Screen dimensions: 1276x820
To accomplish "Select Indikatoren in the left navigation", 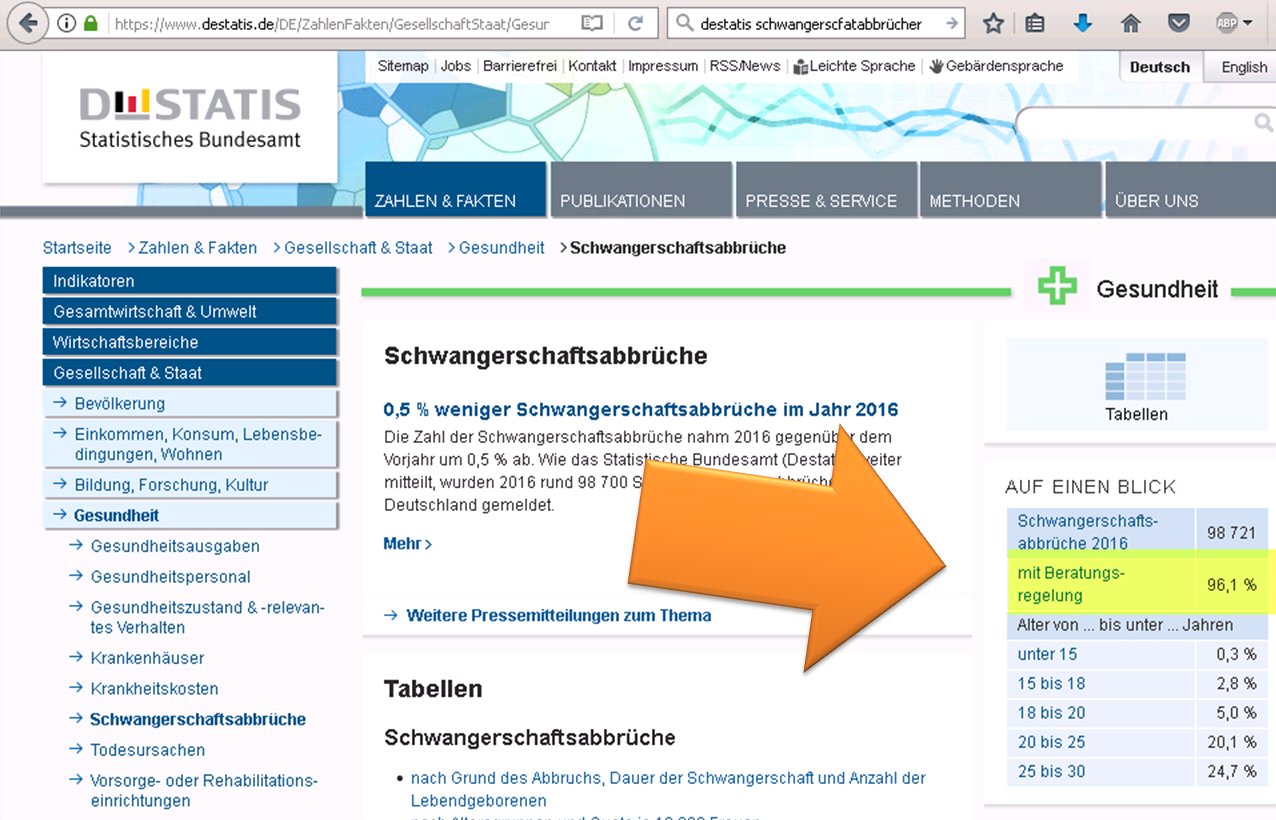I will 190,281.
